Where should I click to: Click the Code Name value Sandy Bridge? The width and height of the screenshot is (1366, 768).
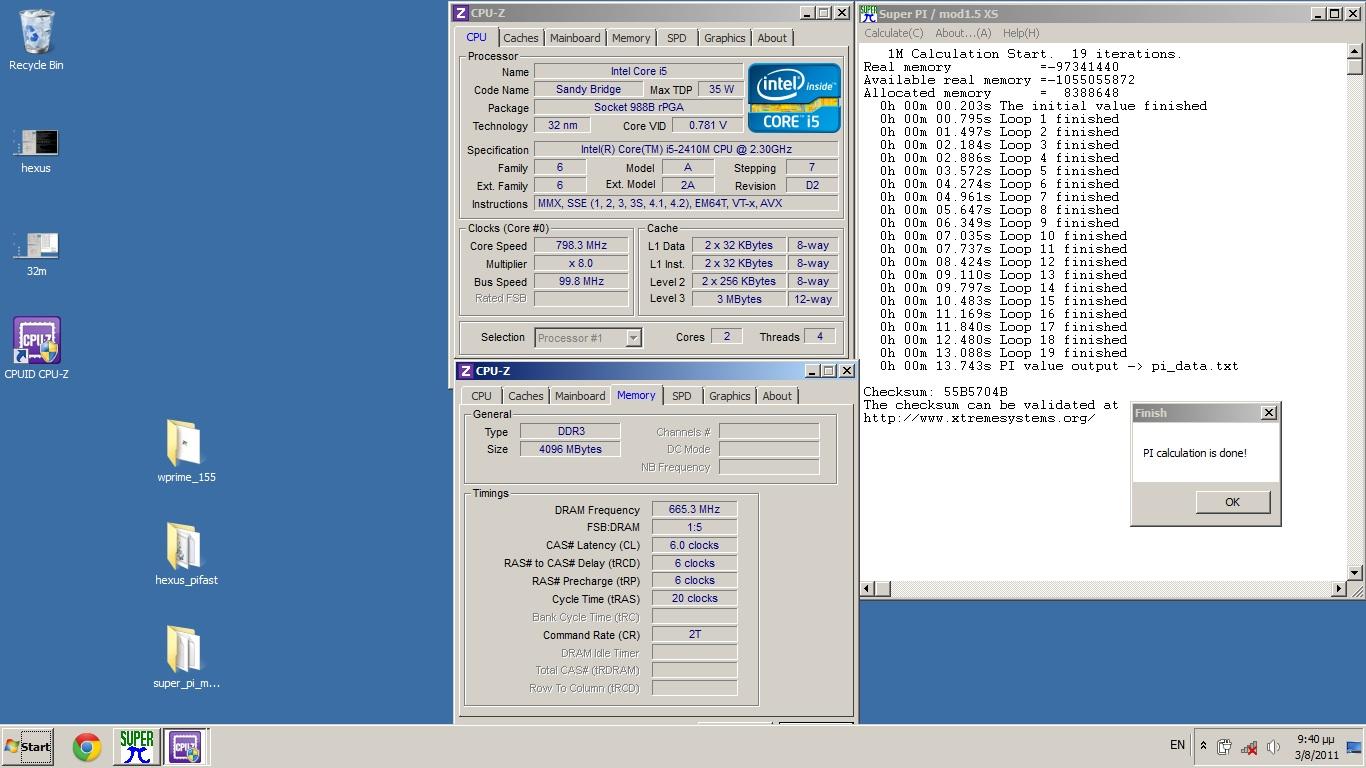588,89
